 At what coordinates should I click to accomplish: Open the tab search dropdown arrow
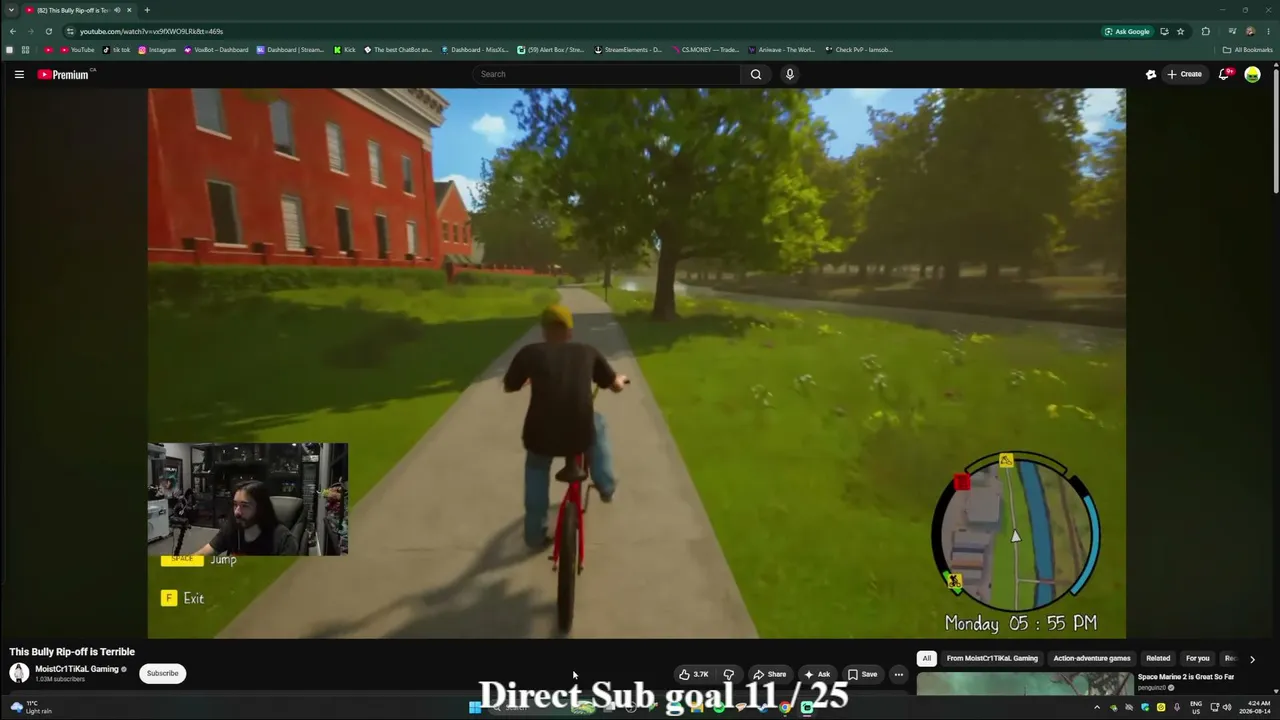10,10
